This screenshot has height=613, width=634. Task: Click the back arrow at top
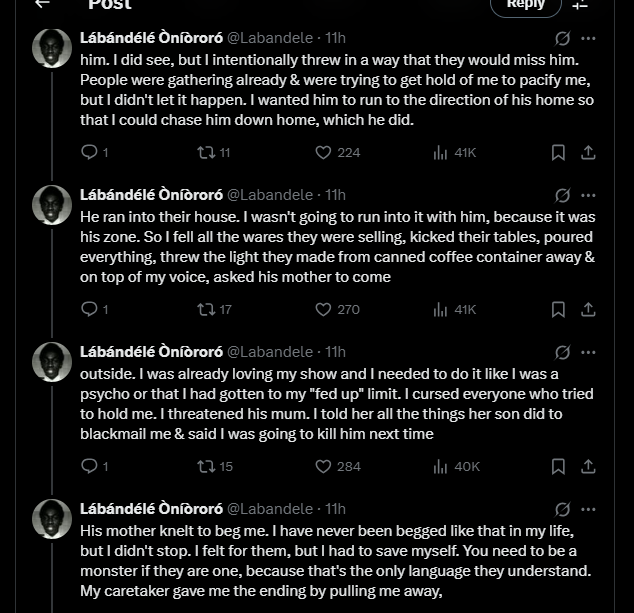pos(42,5)
